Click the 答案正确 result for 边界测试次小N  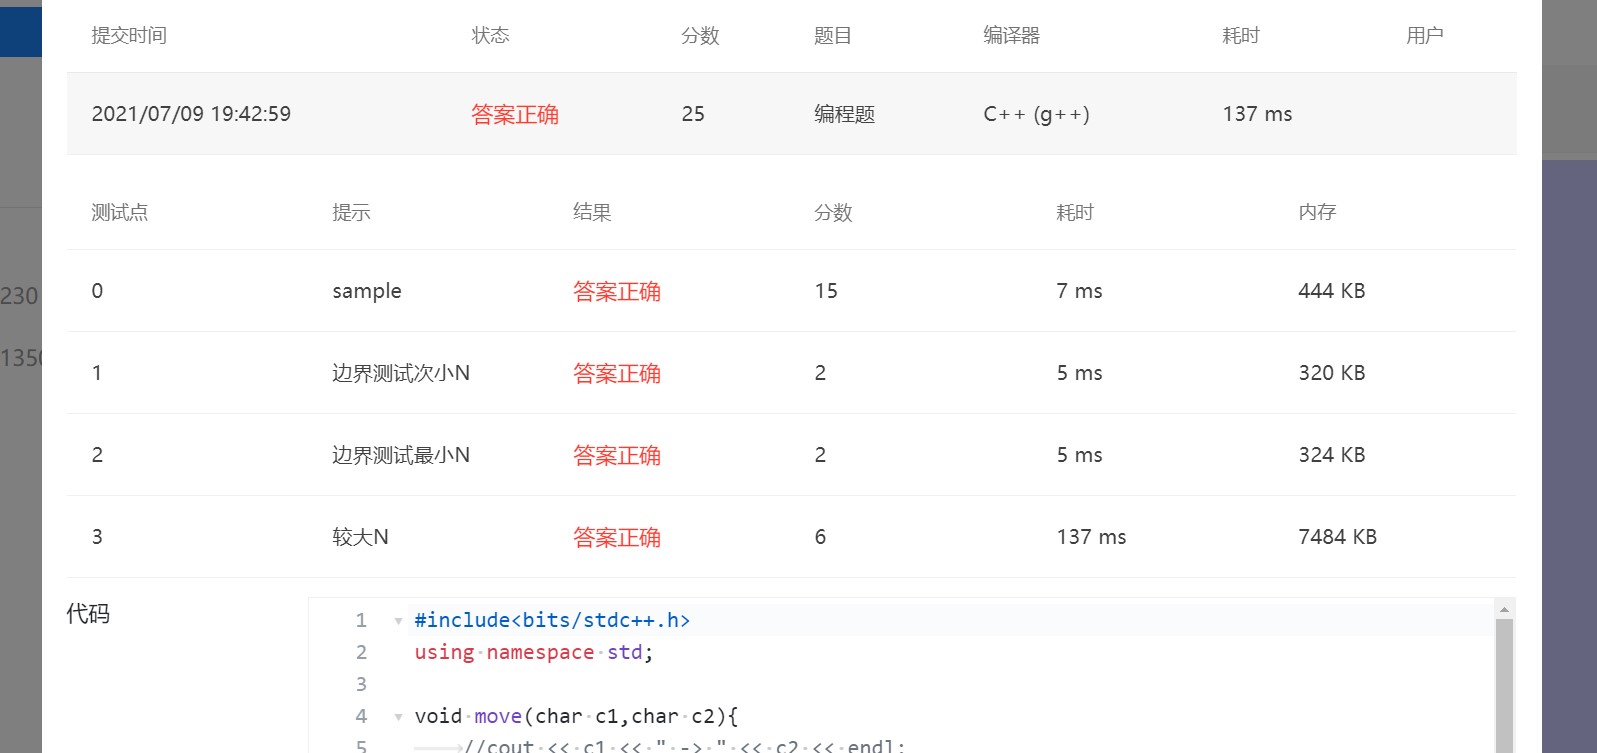(617, 374)
